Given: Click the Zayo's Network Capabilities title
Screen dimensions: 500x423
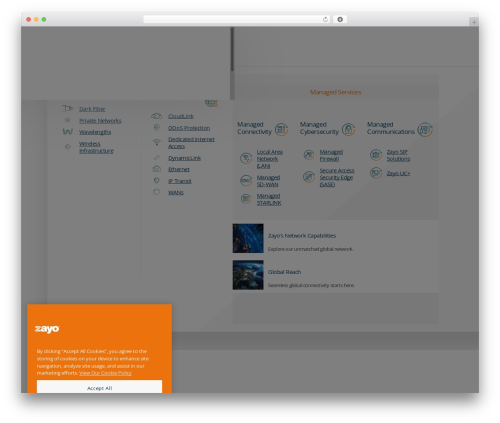Looking at the screenshot, I should click(x=302, y=236).
